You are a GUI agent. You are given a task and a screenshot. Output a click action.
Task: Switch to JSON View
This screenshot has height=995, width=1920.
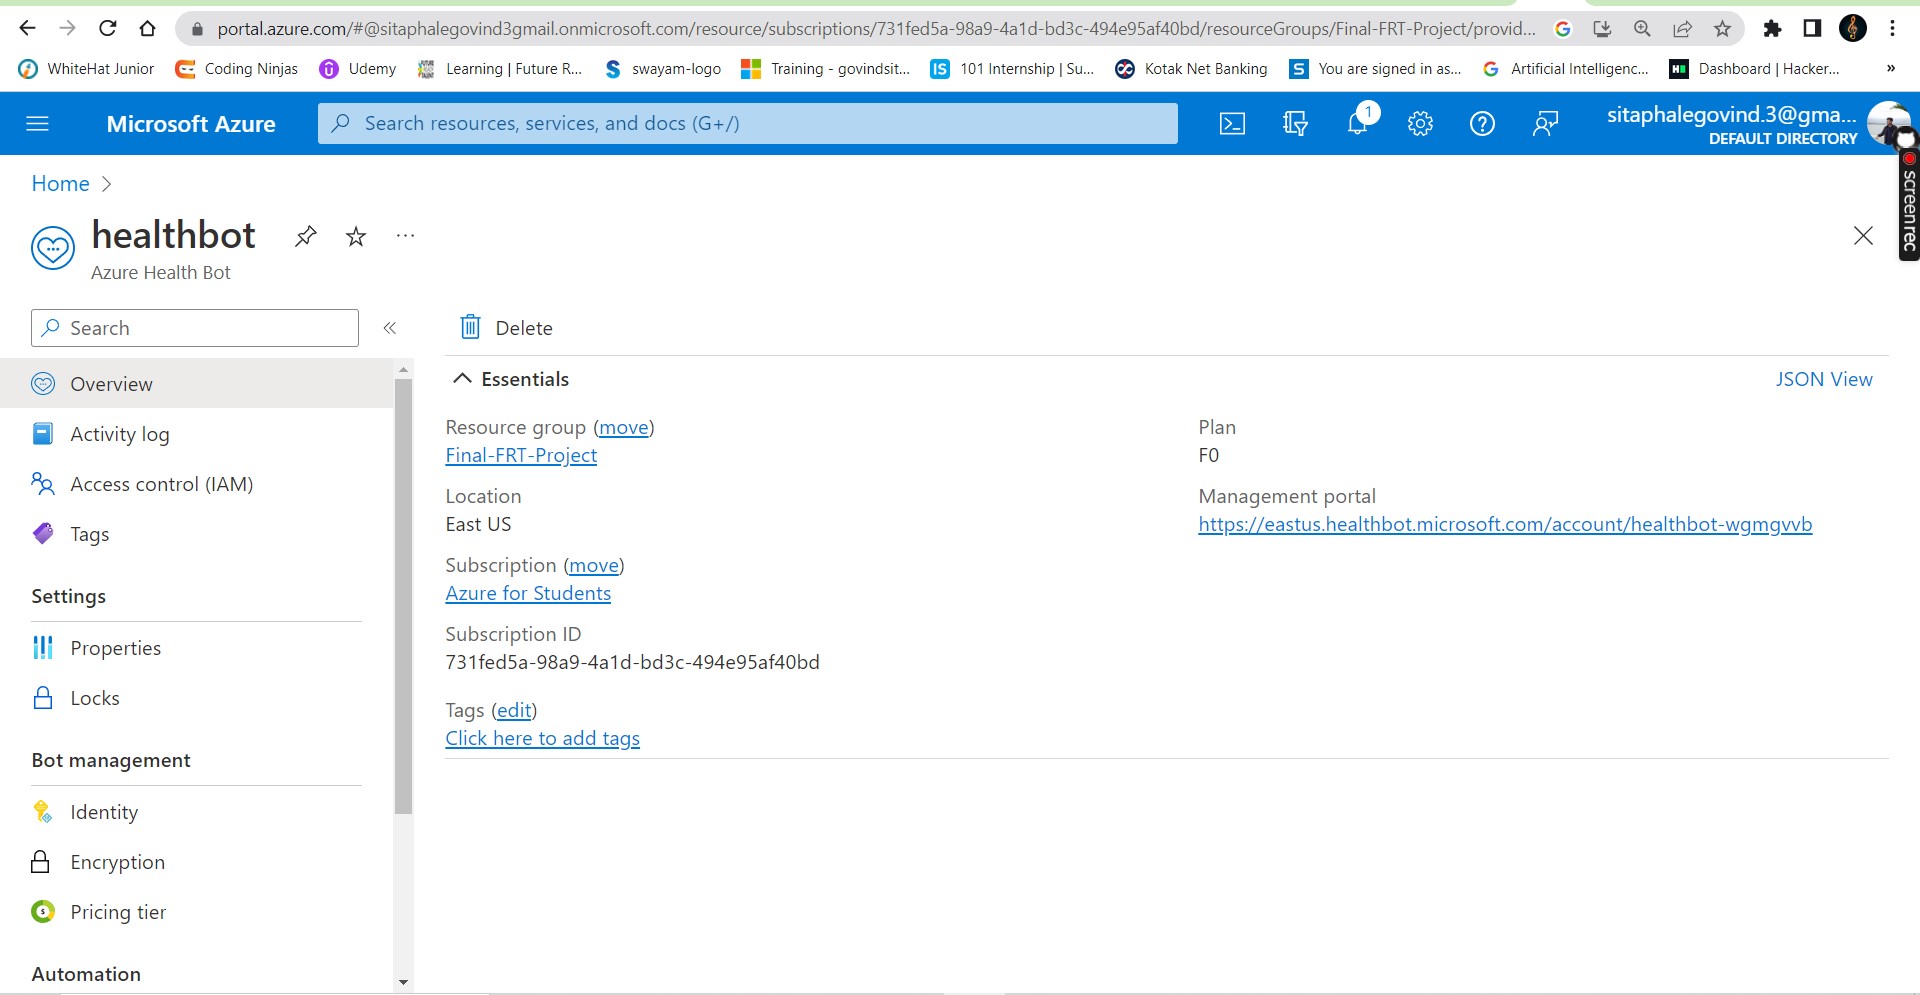(1824, 379)
